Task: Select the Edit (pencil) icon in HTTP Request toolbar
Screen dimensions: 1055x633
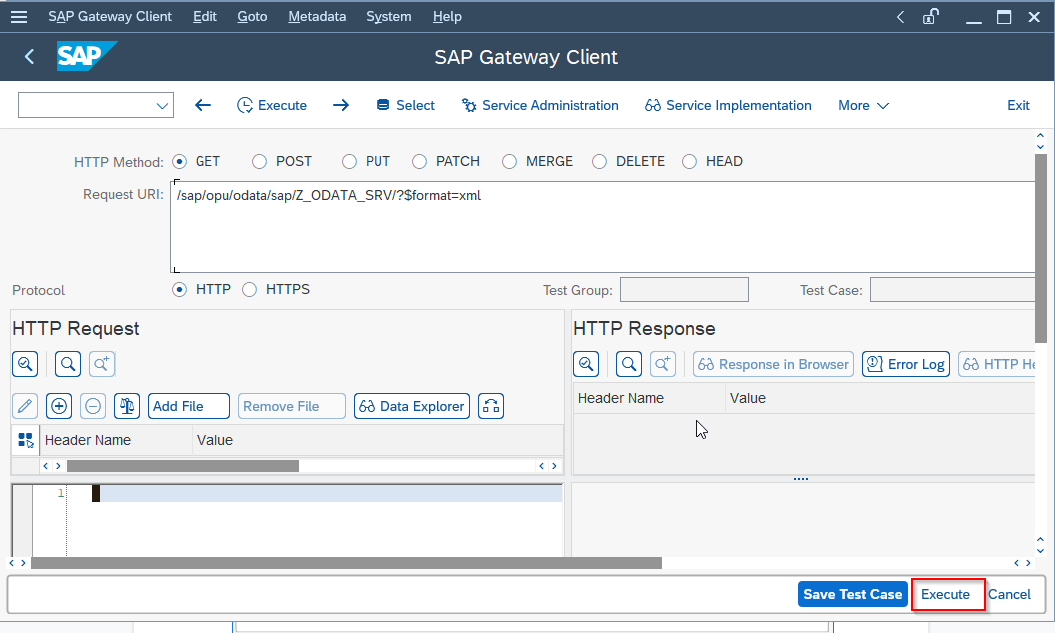Action: pos(25,405)
